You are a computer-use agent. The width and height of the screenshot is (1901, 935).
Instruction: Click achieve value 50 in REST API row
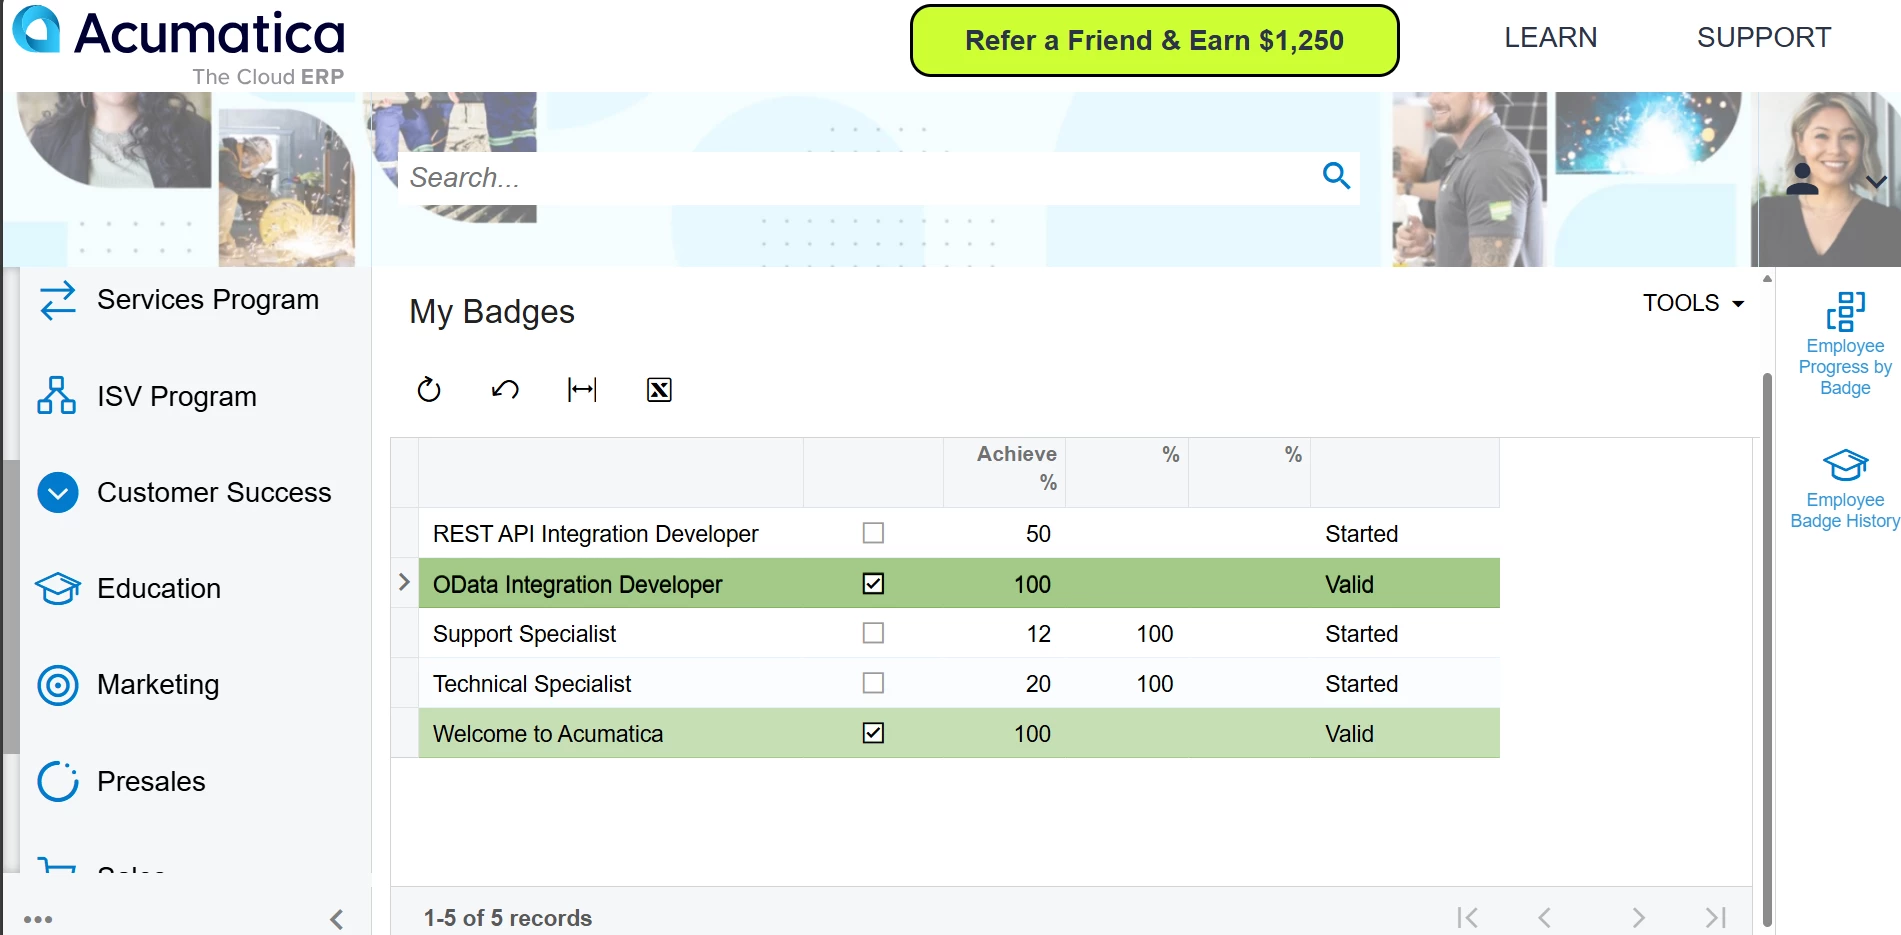(x=1038, y=534)
